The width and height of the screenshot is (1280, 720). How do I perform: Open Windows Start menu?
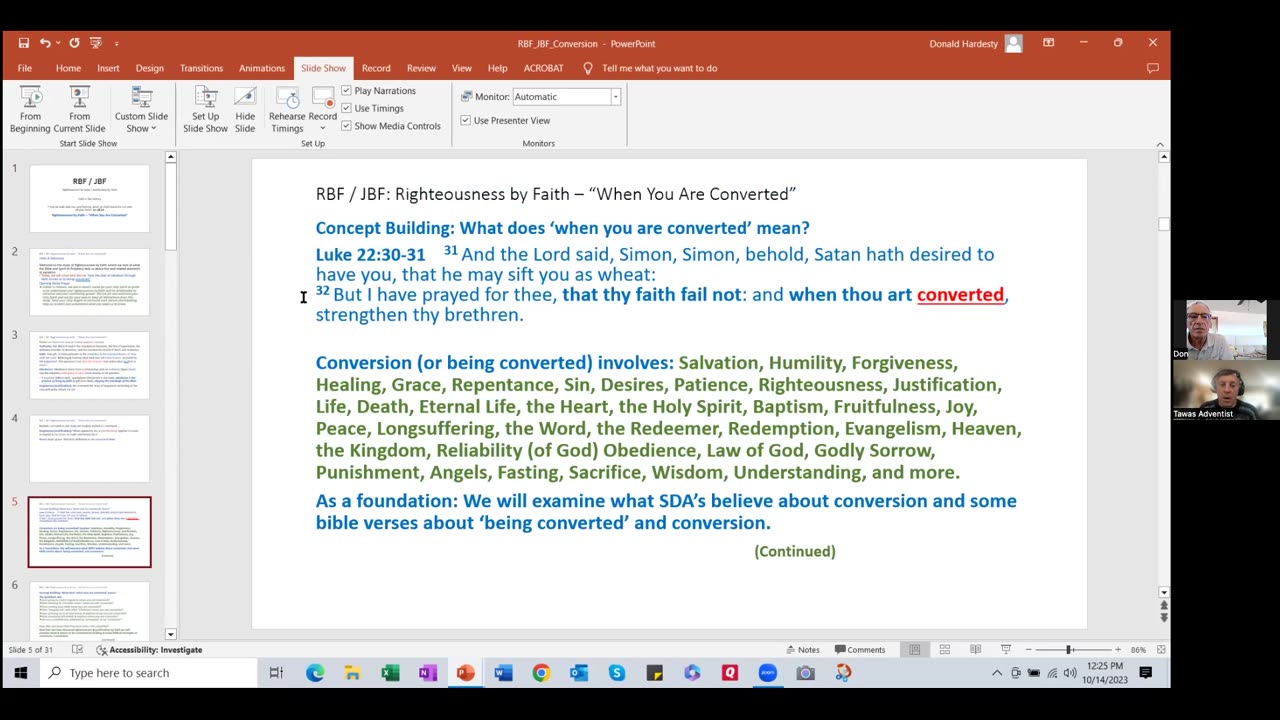pos(20,673)
